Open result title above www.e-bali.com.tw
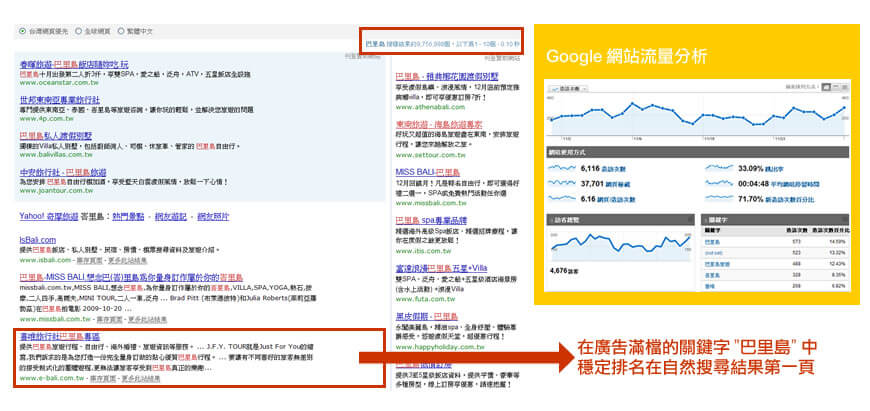Image resolution: width=870 pixels, height=411 pixels. pyautogui.click(x=59, y=336)
